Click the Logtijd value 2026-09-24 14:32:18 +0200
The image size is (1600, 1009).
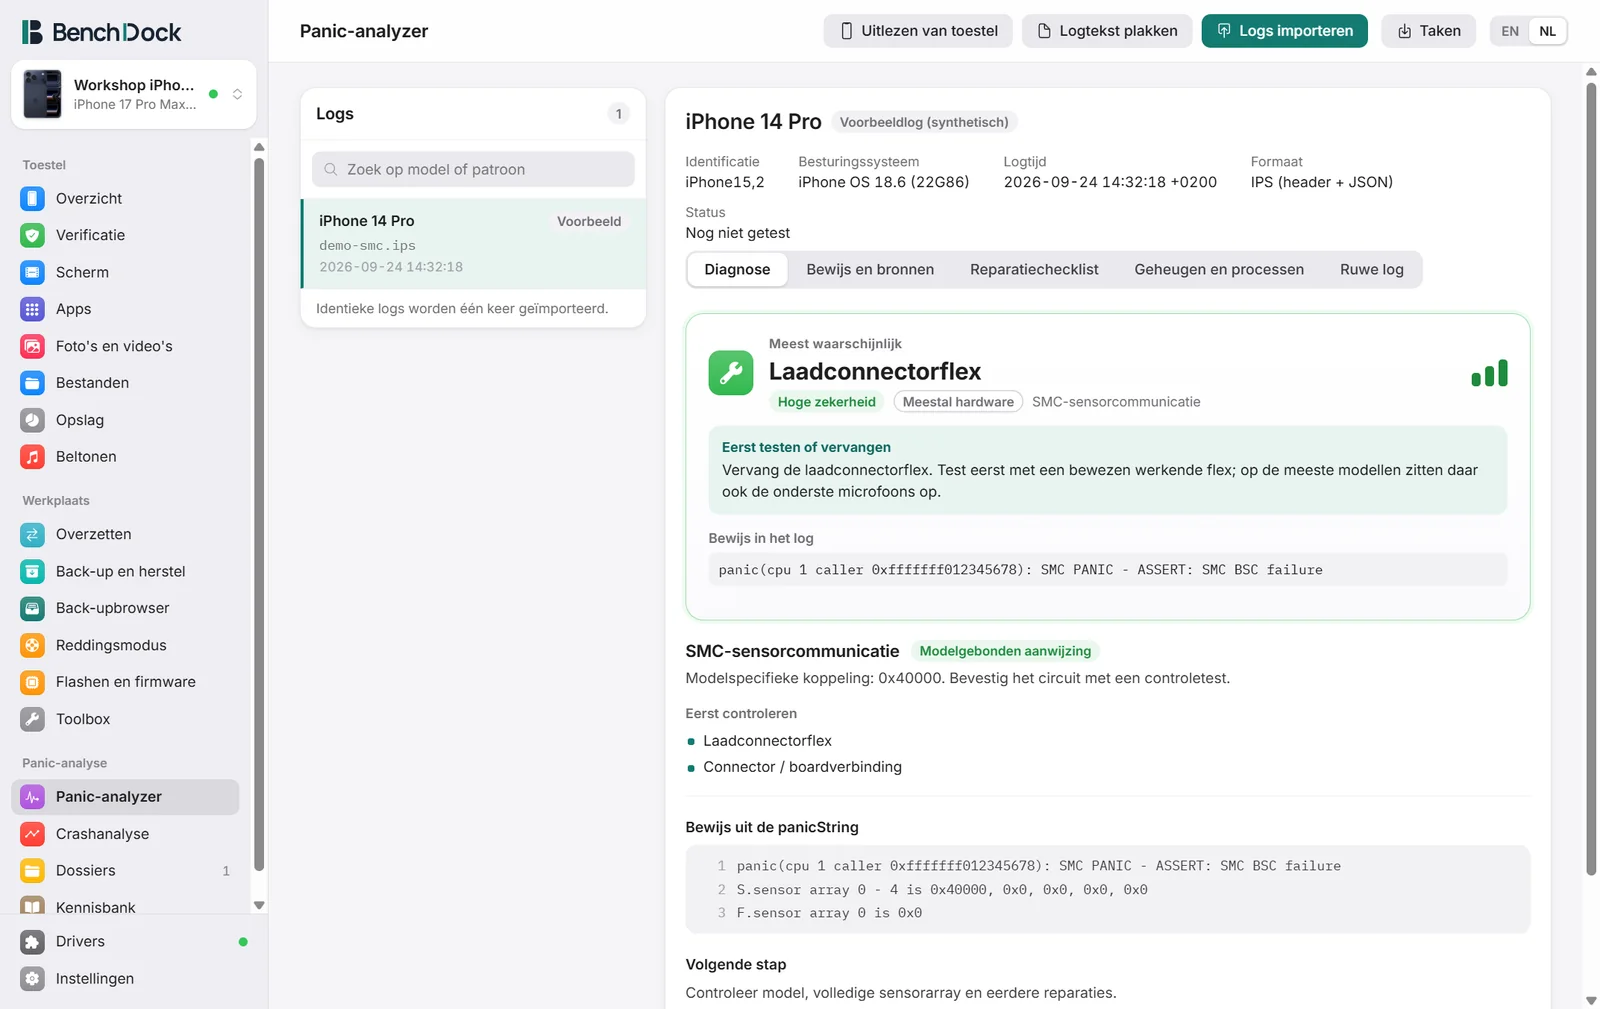(x=1110, y=182)
